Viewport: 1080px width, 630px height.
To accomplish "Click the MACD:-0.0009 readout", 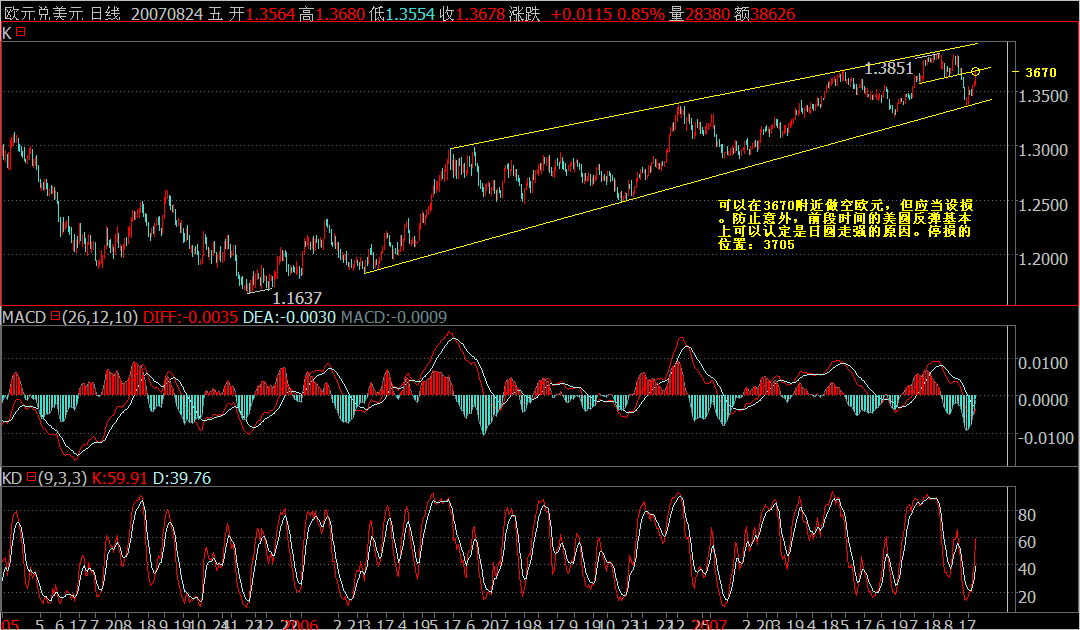I will [x=394, y=317].
